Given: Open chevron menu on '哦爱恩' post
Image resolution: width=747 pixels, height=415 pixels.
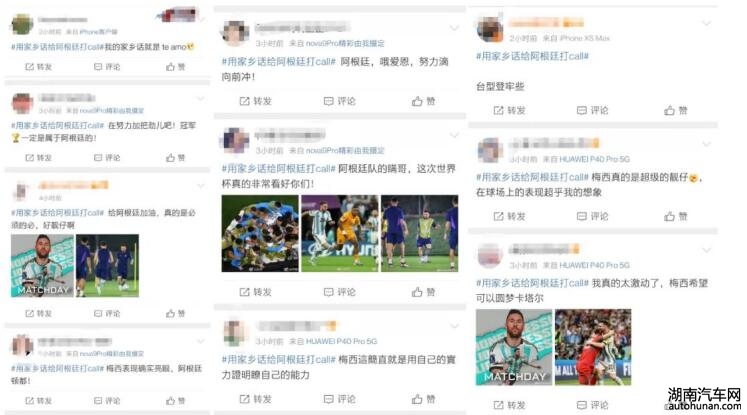Looking at the screenshot, I should tap(454, 29).
